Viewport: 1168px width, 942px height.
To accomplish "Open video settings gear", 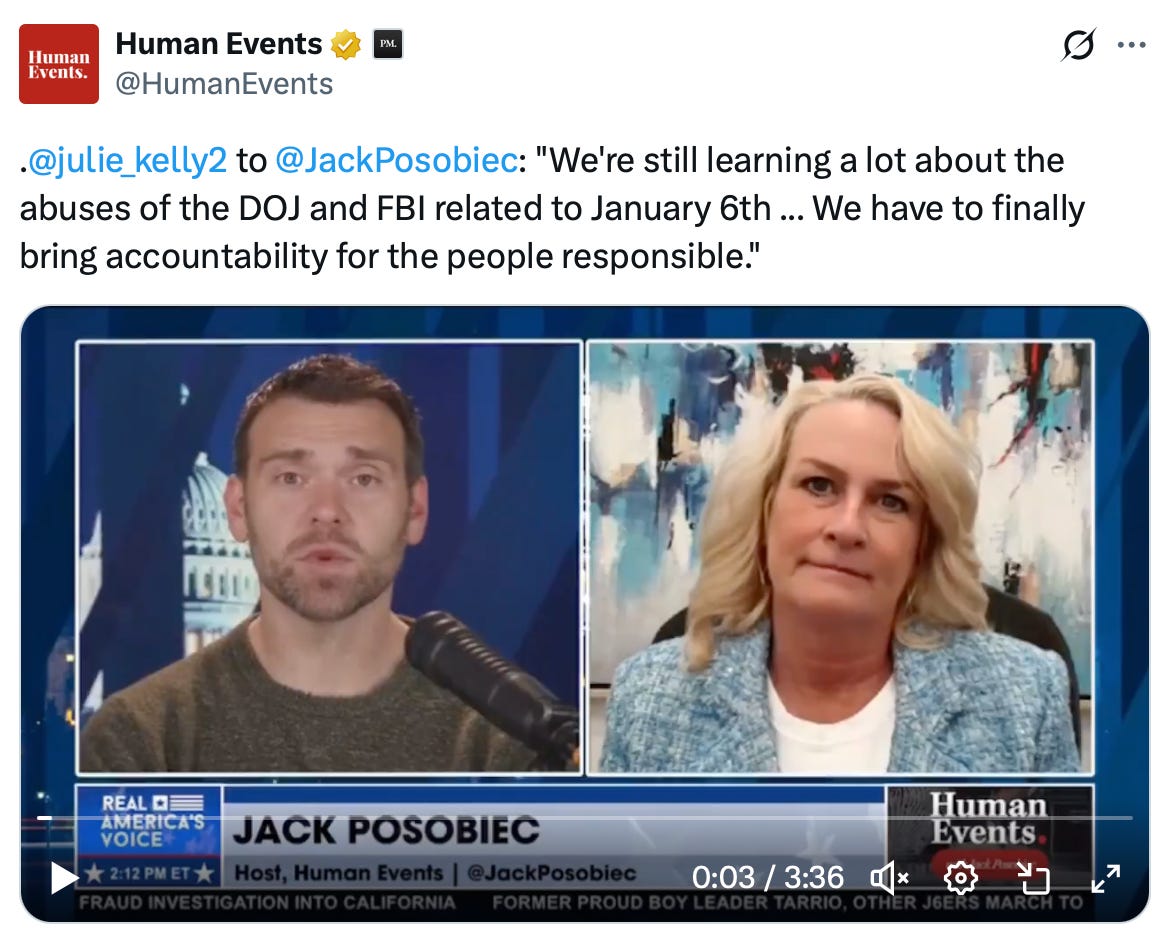I will pos(960,878).
